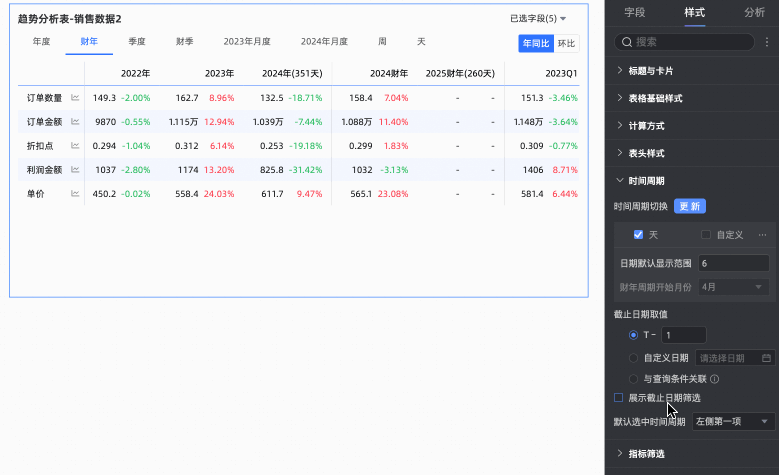Image resolution: width=779 pixels, height=475 pixels.
Task: Select the 自定义日期 radio button
Action: (x=633, y=358)
